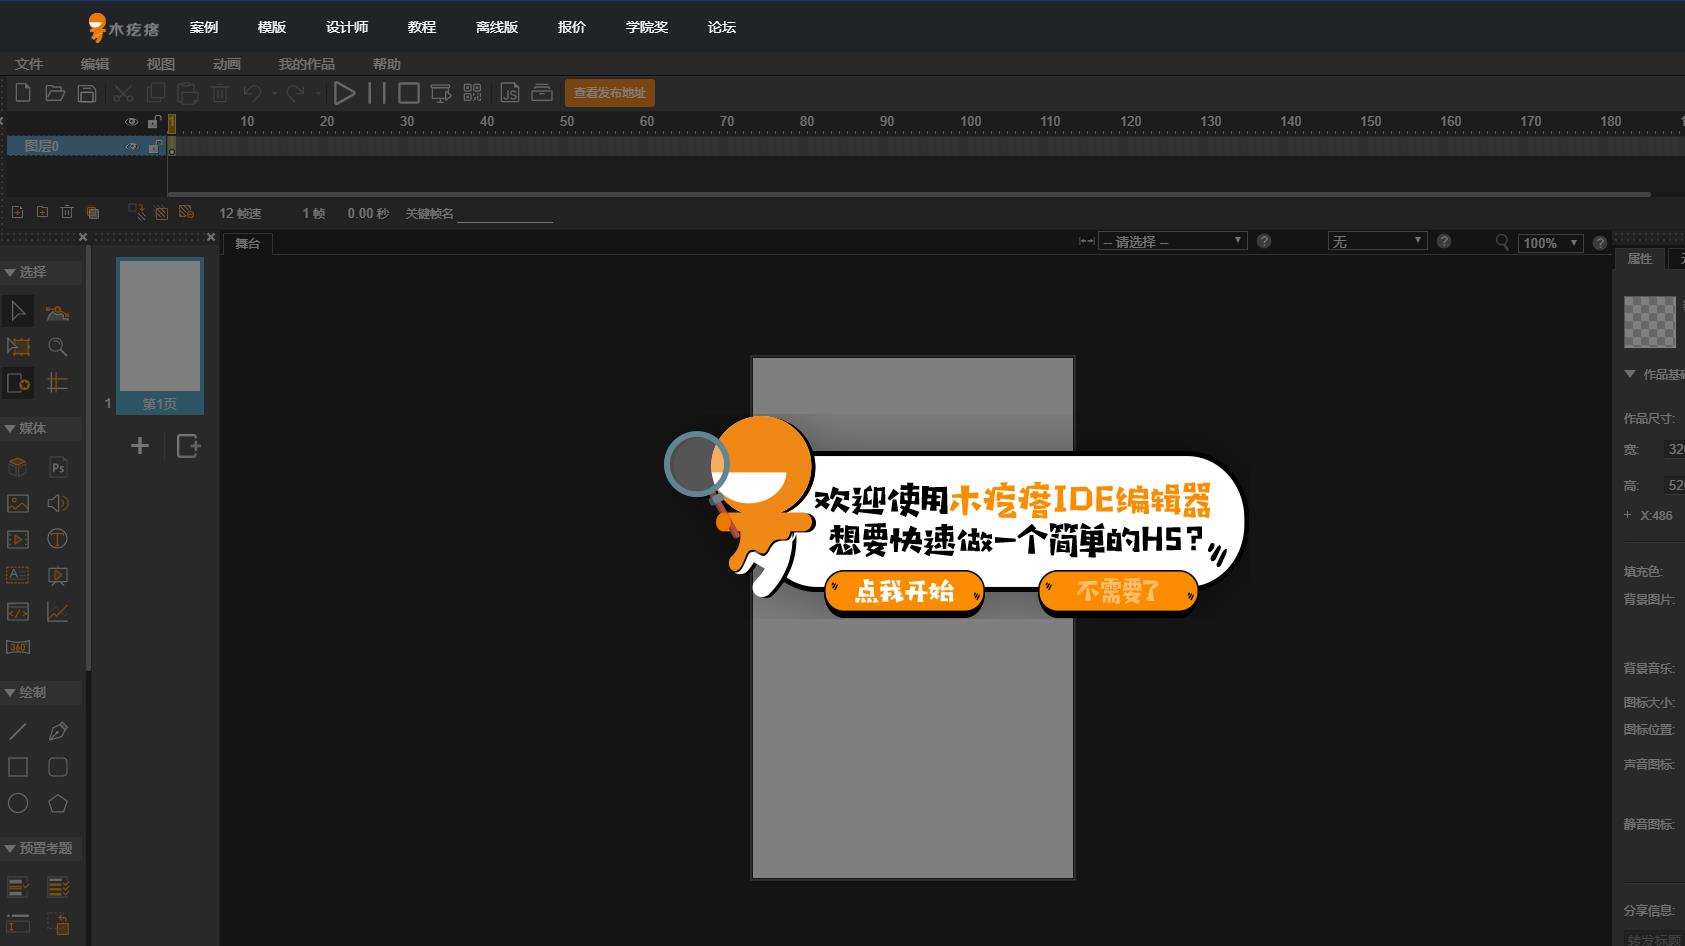Switch to the 属性 tab

click(x=1639, y=259)
